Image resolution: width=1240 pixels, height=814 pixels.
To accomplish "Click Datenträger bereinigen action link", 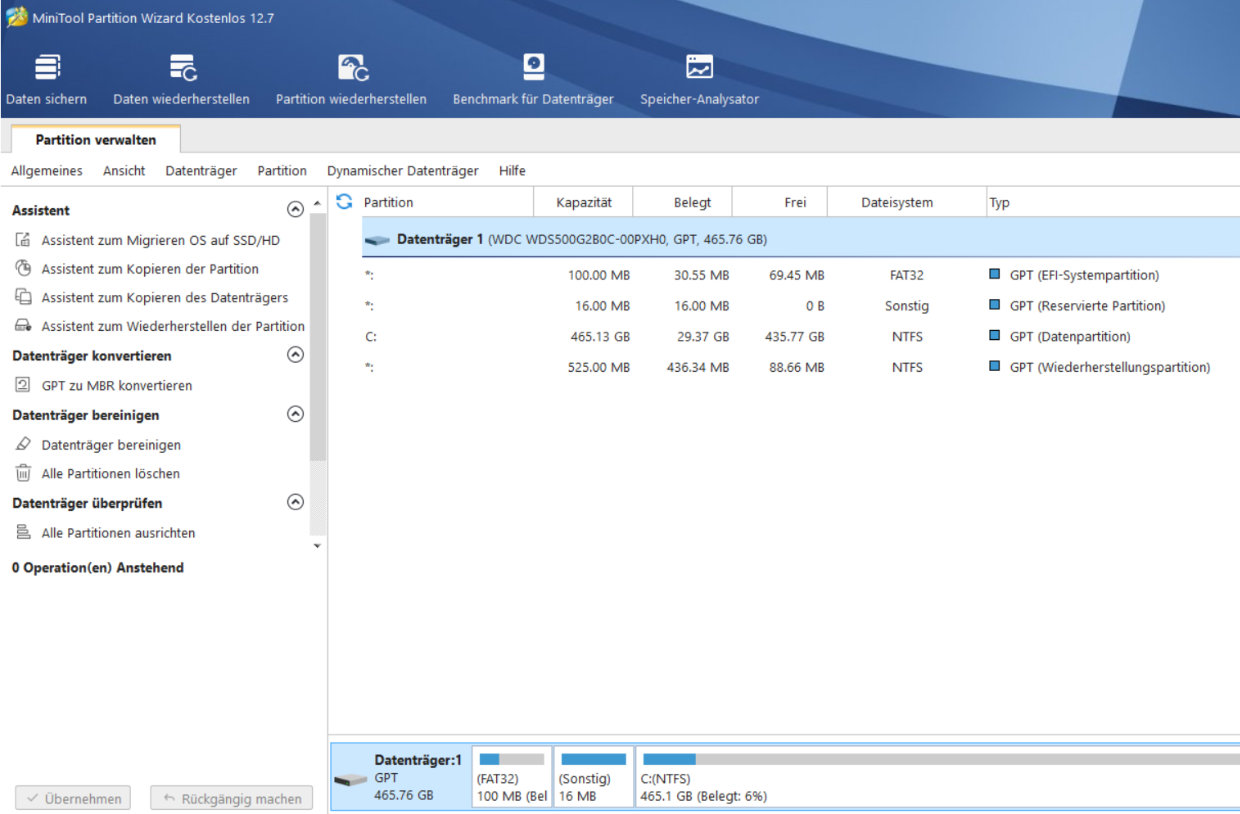I will (x=111, y=445).
